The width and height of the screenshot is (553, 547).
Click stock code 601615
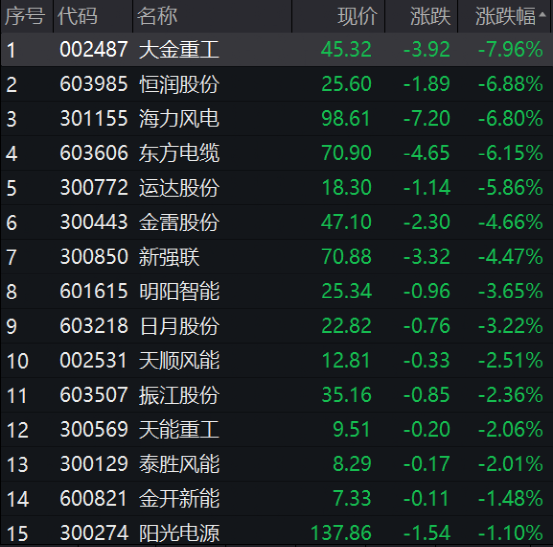pos(93,291)
